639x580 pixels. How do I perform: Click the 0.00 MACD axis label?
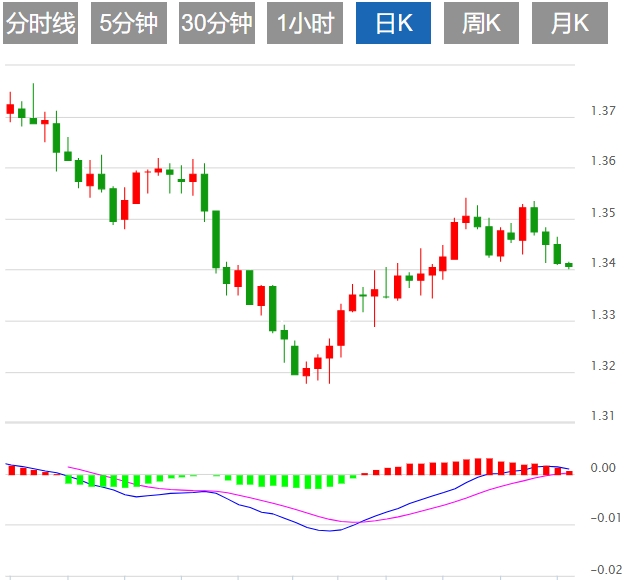[603, 468]
